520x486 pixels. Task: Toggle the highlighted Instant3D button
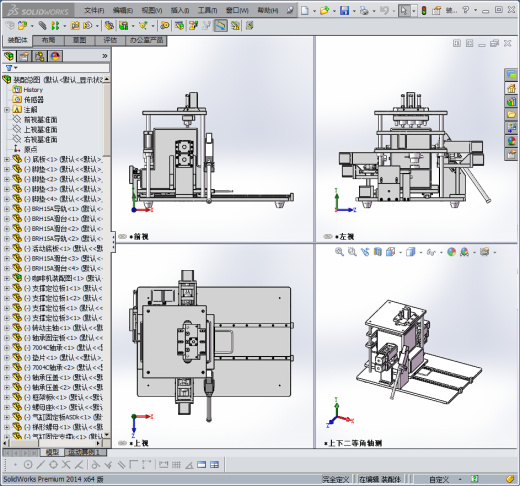pos(220,25)
